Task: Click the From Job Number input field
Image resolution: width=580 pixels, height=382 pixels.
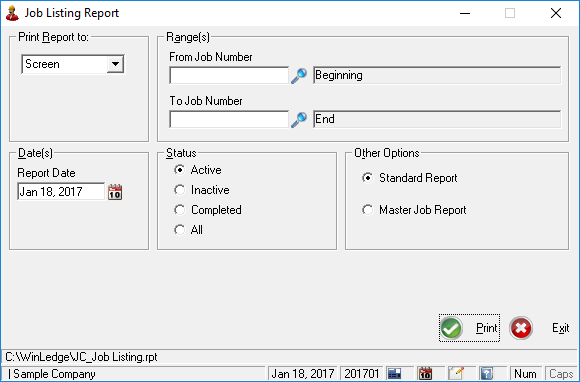Action: tap(229, 75)
